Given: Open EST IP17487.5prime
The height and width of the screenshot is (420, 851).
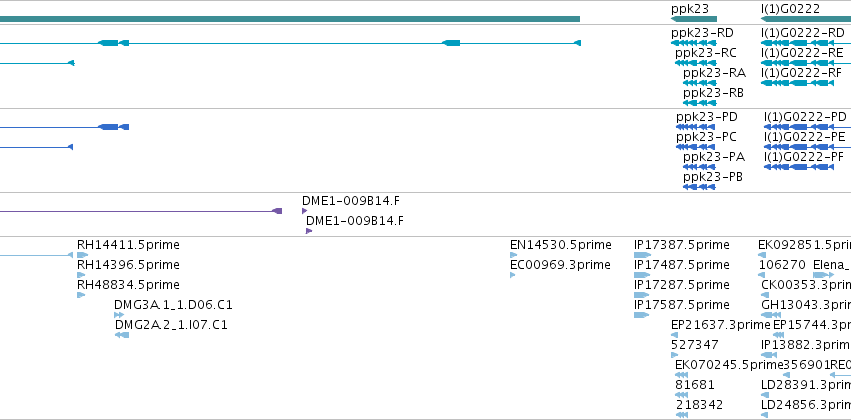Looking at the screenshot, I should pos(682,265).
